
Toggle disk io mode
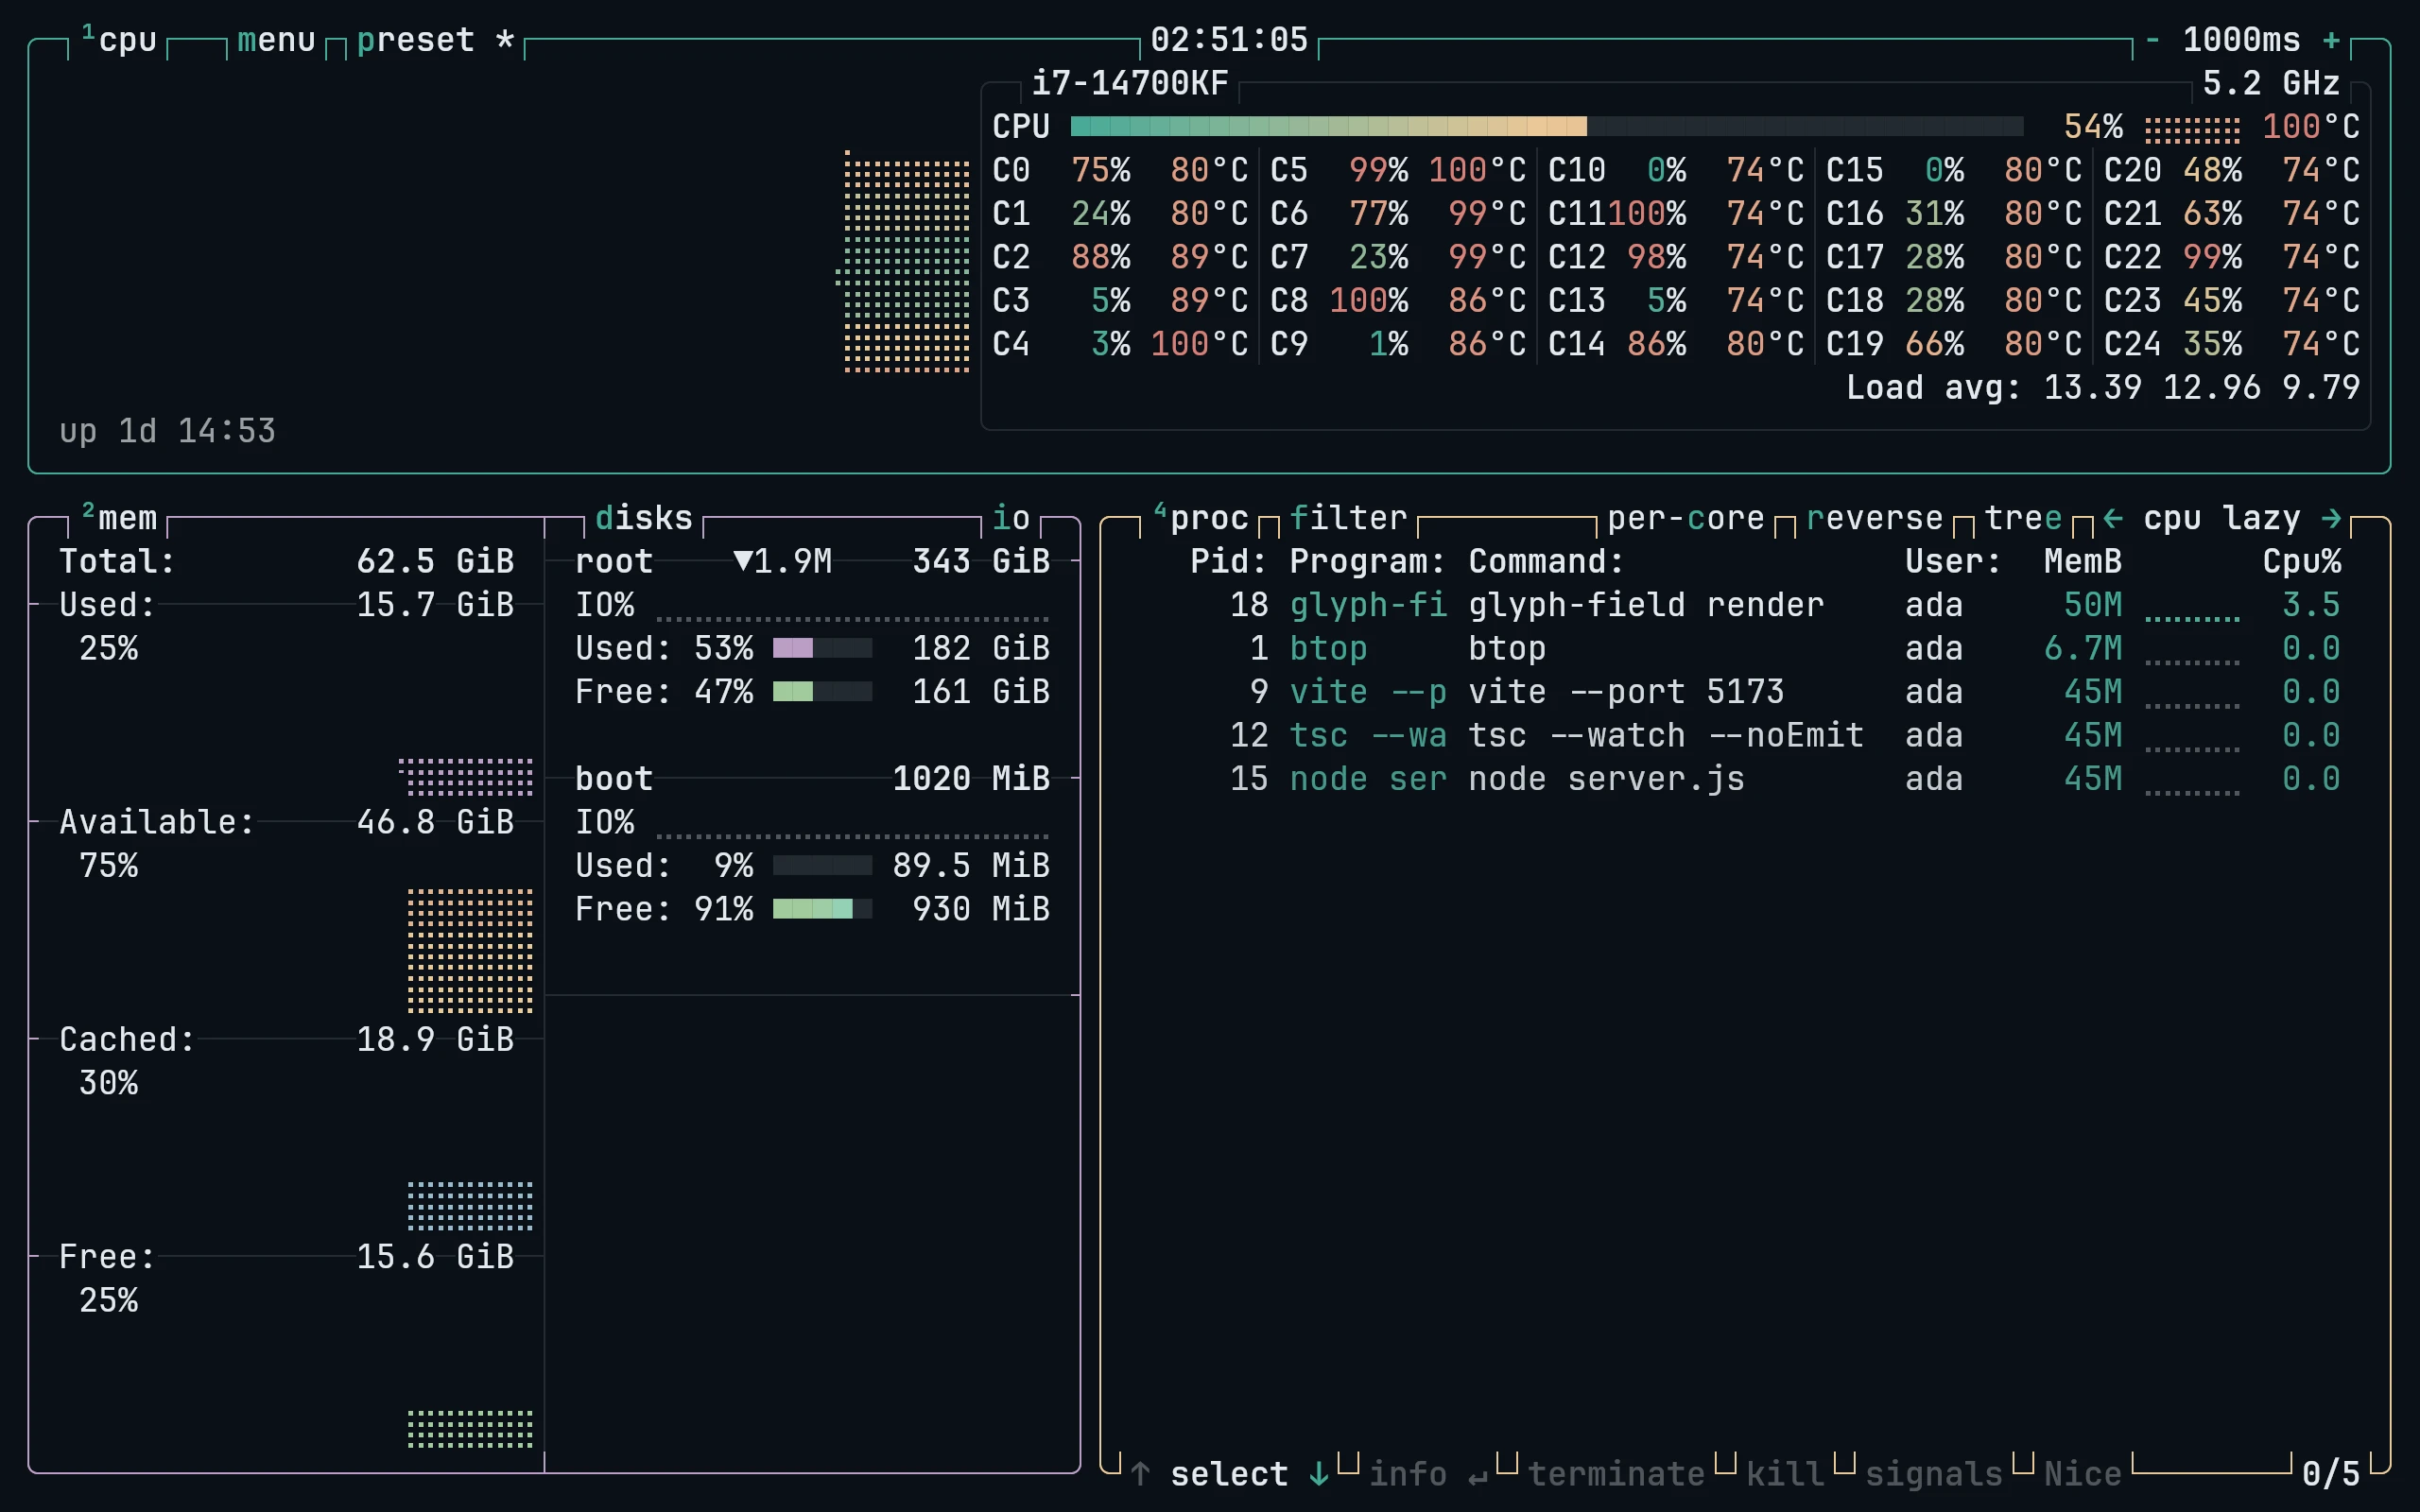coord(1011,518)
